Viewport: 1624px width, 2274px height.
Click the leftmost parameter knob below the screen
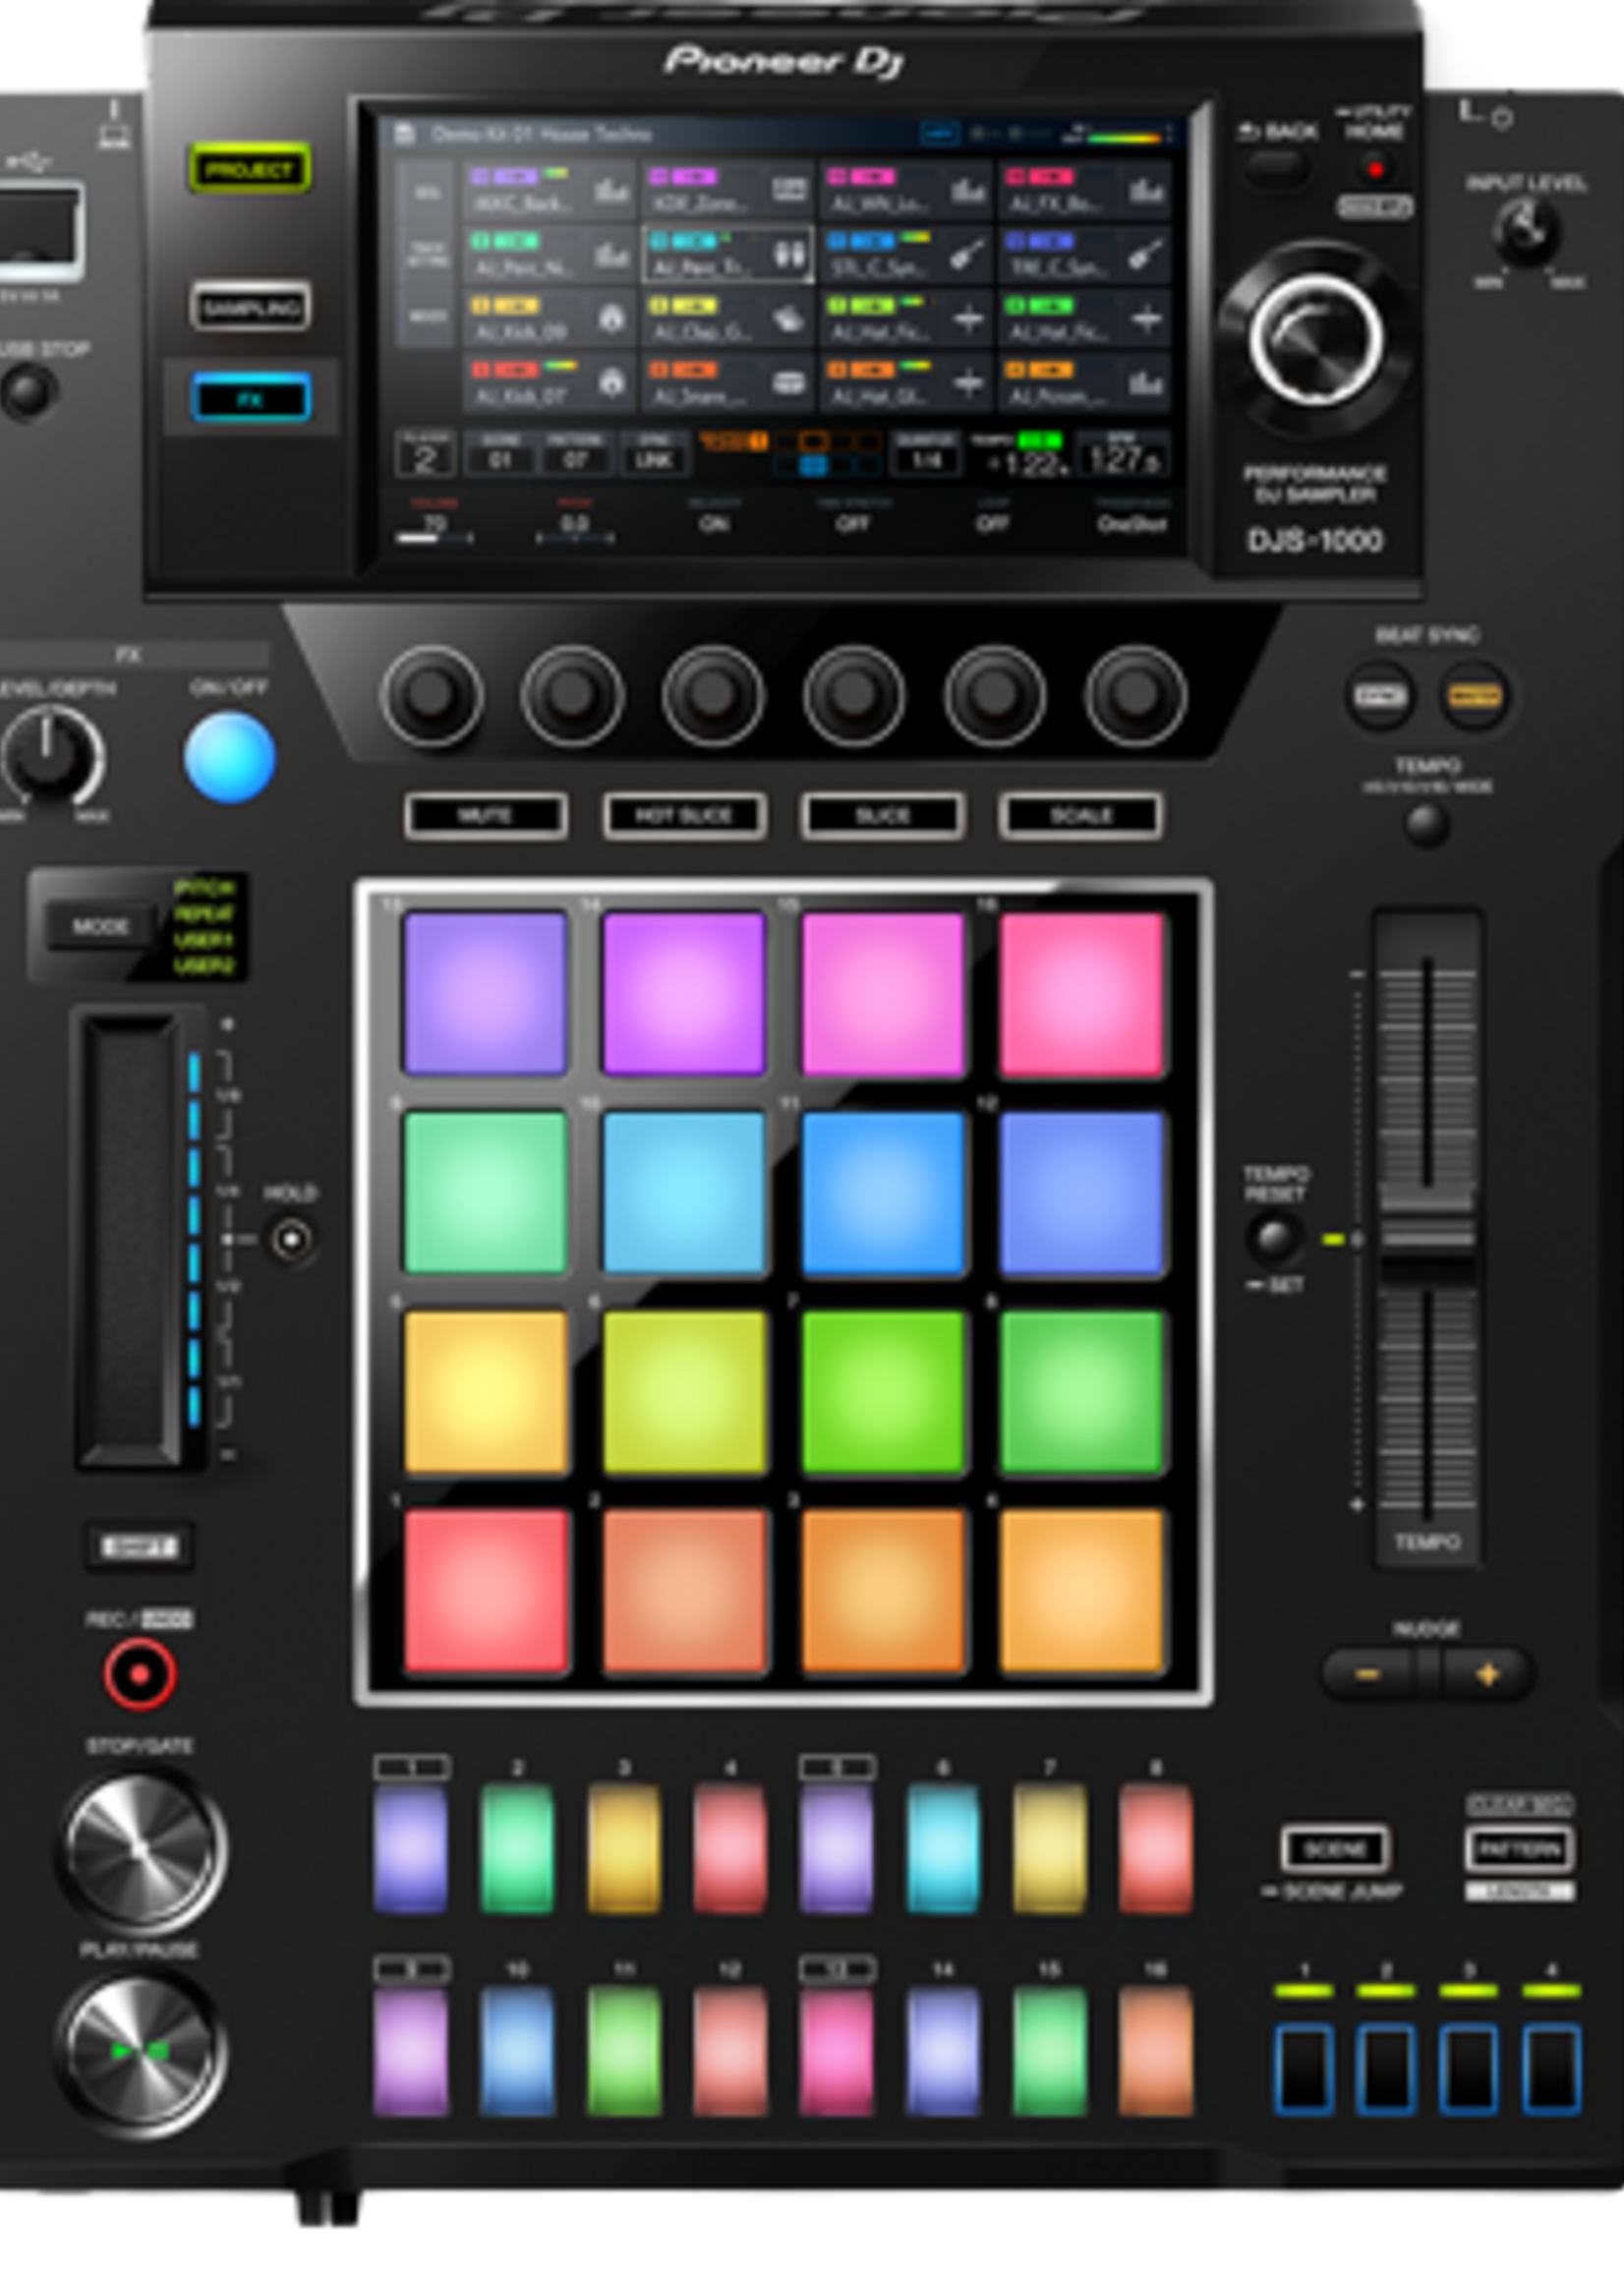click(431, 696)
